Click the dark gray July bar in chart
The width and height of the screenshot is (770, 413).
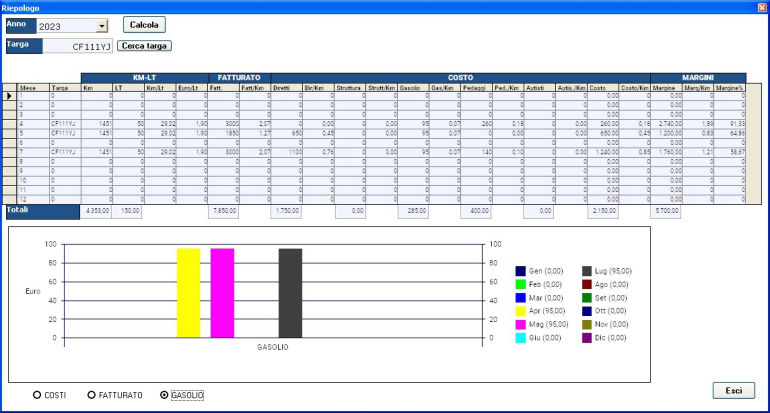(290, 292)
